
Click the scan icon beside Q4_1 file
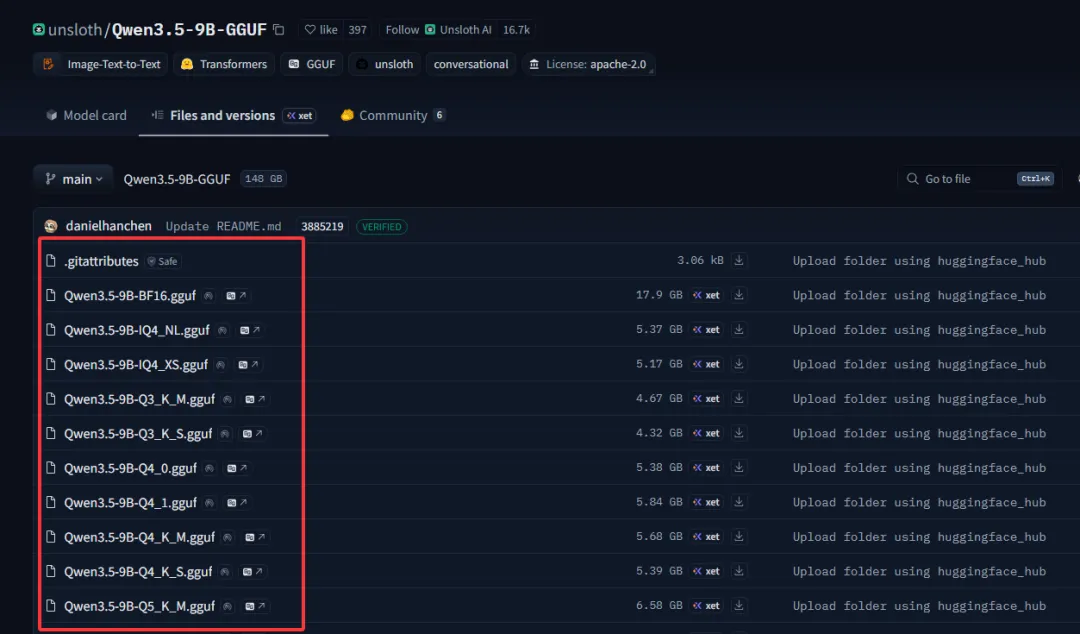pyautogui.click(x=209, y=502)
